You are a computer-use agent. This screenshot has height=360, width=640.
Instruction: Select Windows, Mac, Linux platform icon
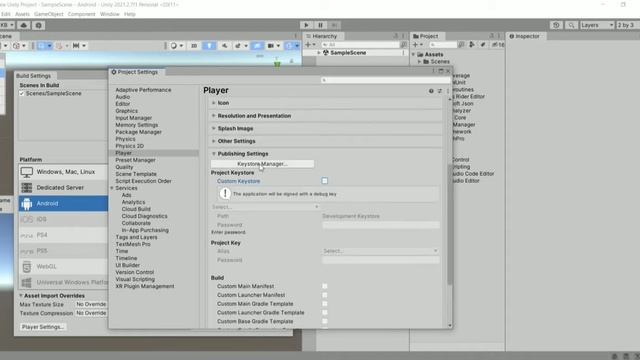(x=27, y=172)
